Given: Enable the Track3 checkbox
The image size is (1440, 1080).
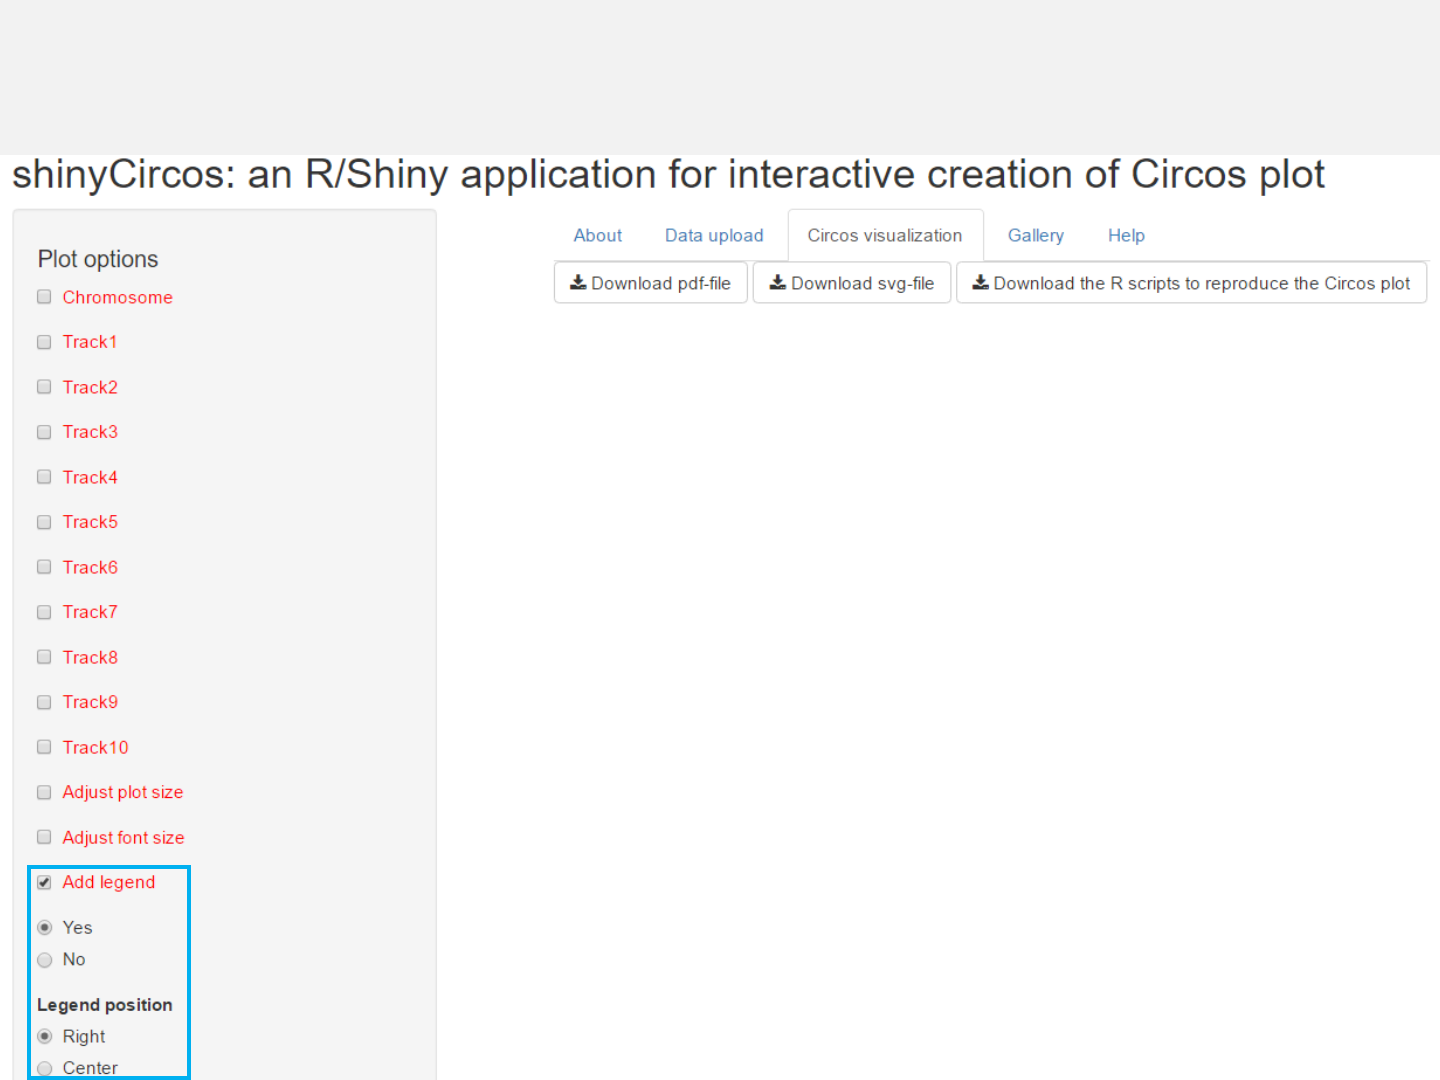Looking at the screenshot, I should click(x=44, y=432).
